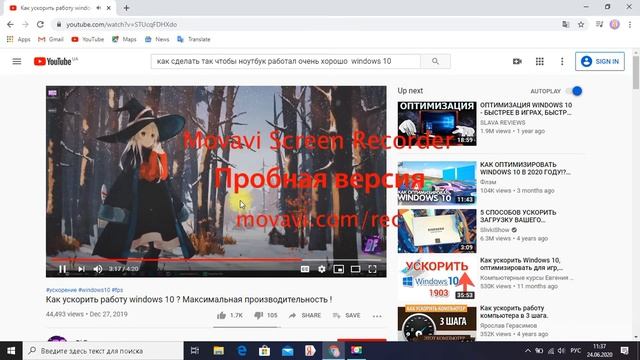Open Mail app from taskbar
640x360 pixels.
[288, 351]
